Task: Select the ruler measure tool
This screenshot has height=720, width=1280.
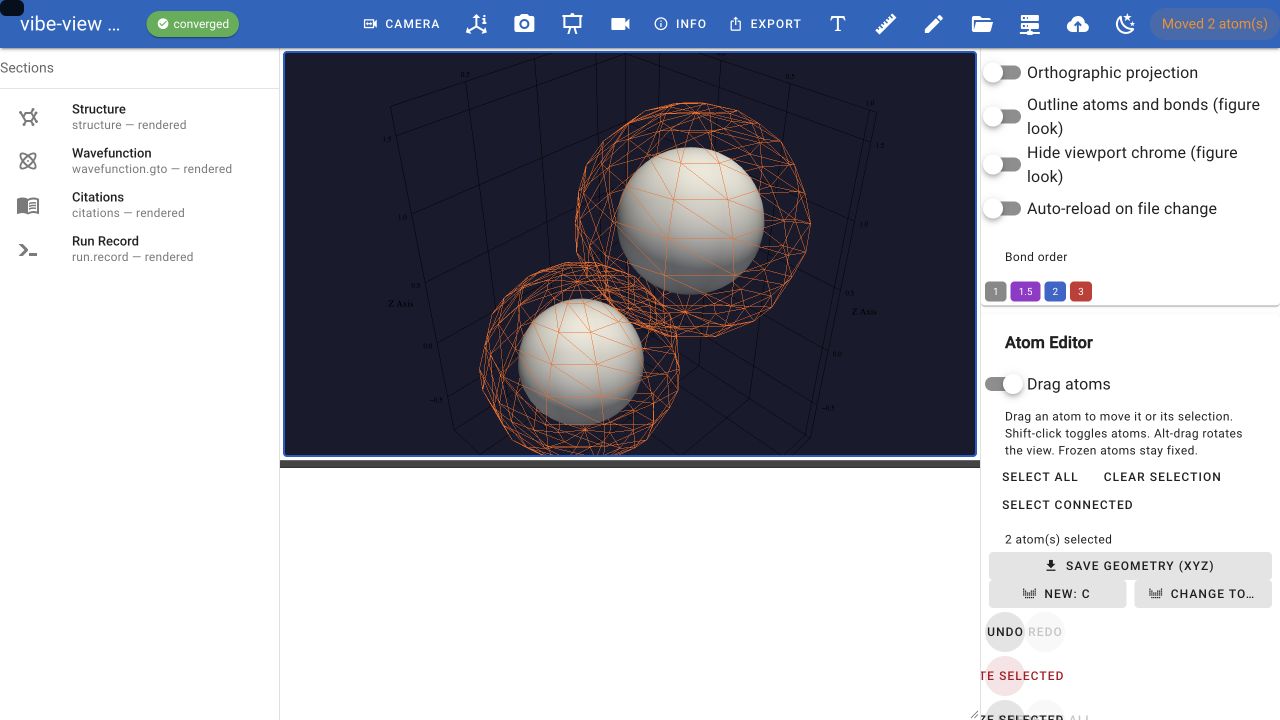Action: point(886,24)
